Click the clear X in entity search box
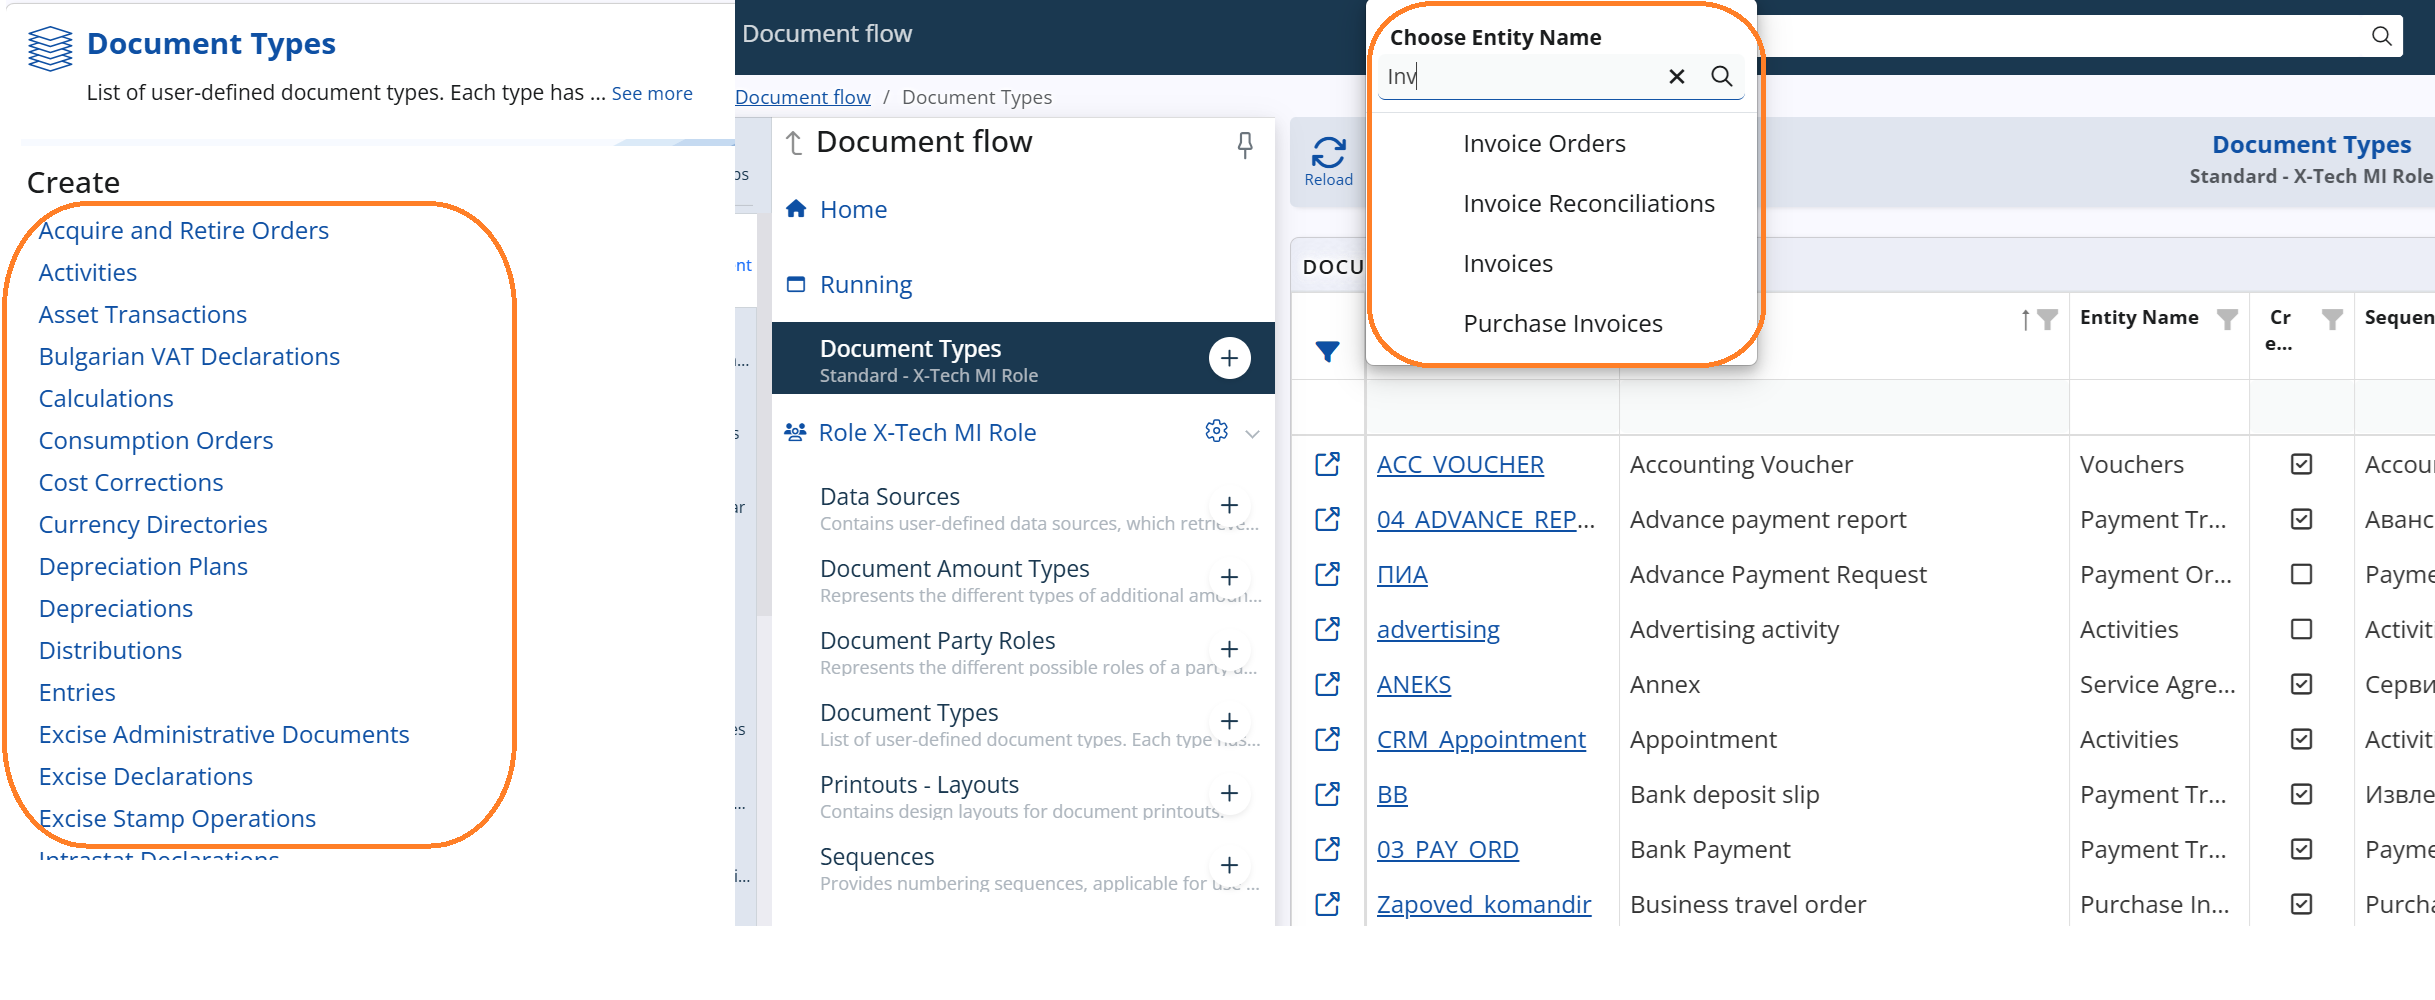The width and height of the screenshot is (2435, 1000). point(1677,76)
